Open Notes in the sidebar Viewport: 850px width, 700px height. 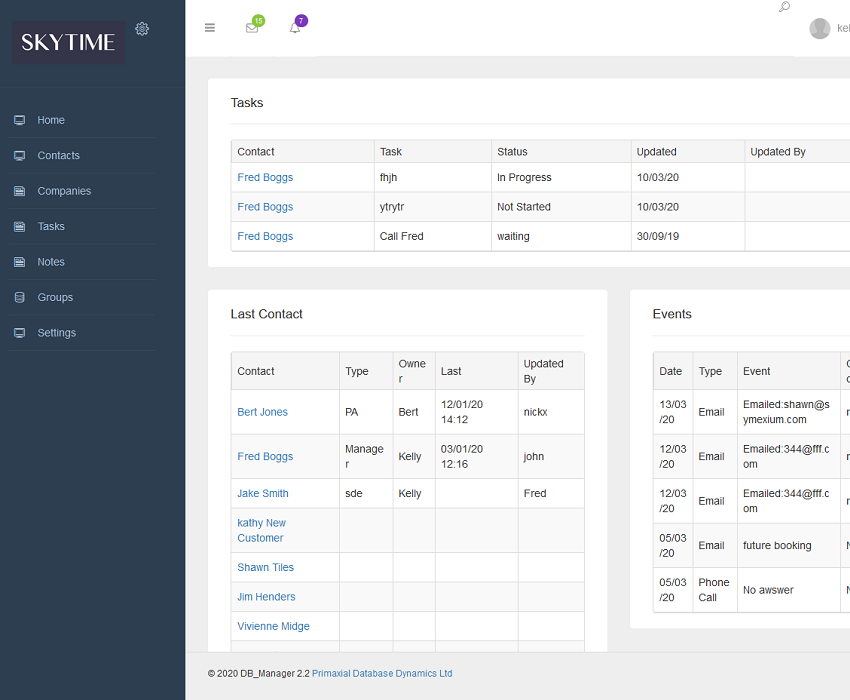(51, 262)
